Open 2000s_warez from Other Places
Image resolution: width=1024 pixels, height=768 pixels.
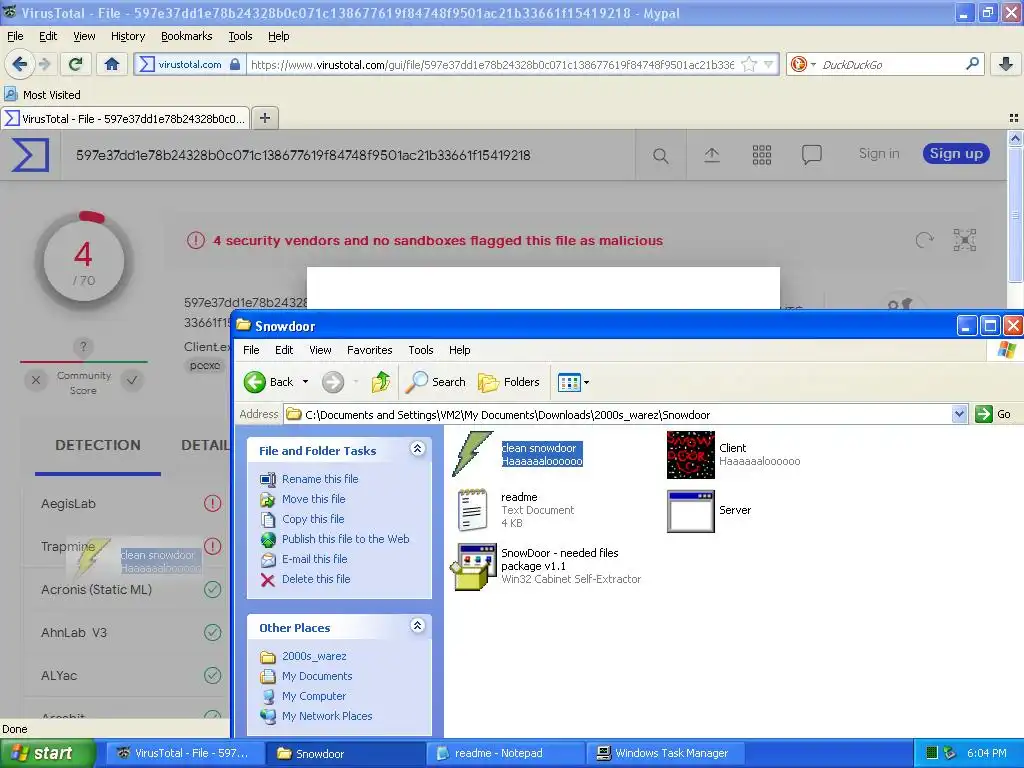coord(314,656)
